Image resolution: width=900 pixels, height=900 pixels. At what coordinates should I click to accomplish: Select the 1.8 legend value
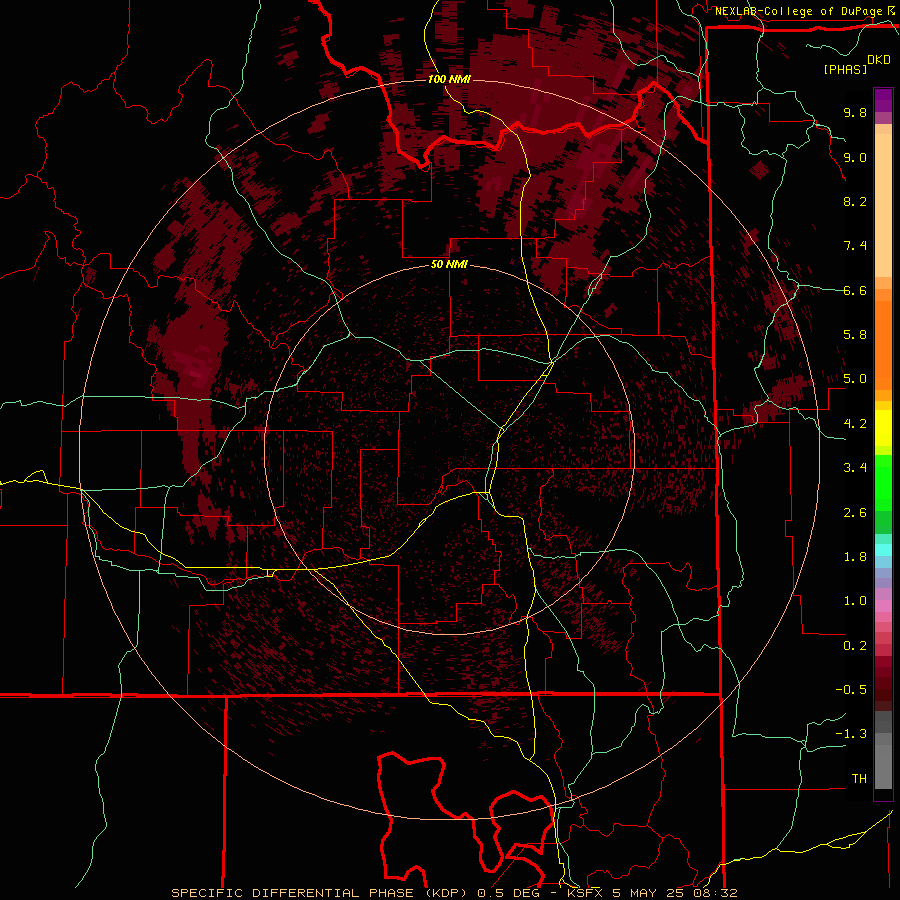(855, 557)
